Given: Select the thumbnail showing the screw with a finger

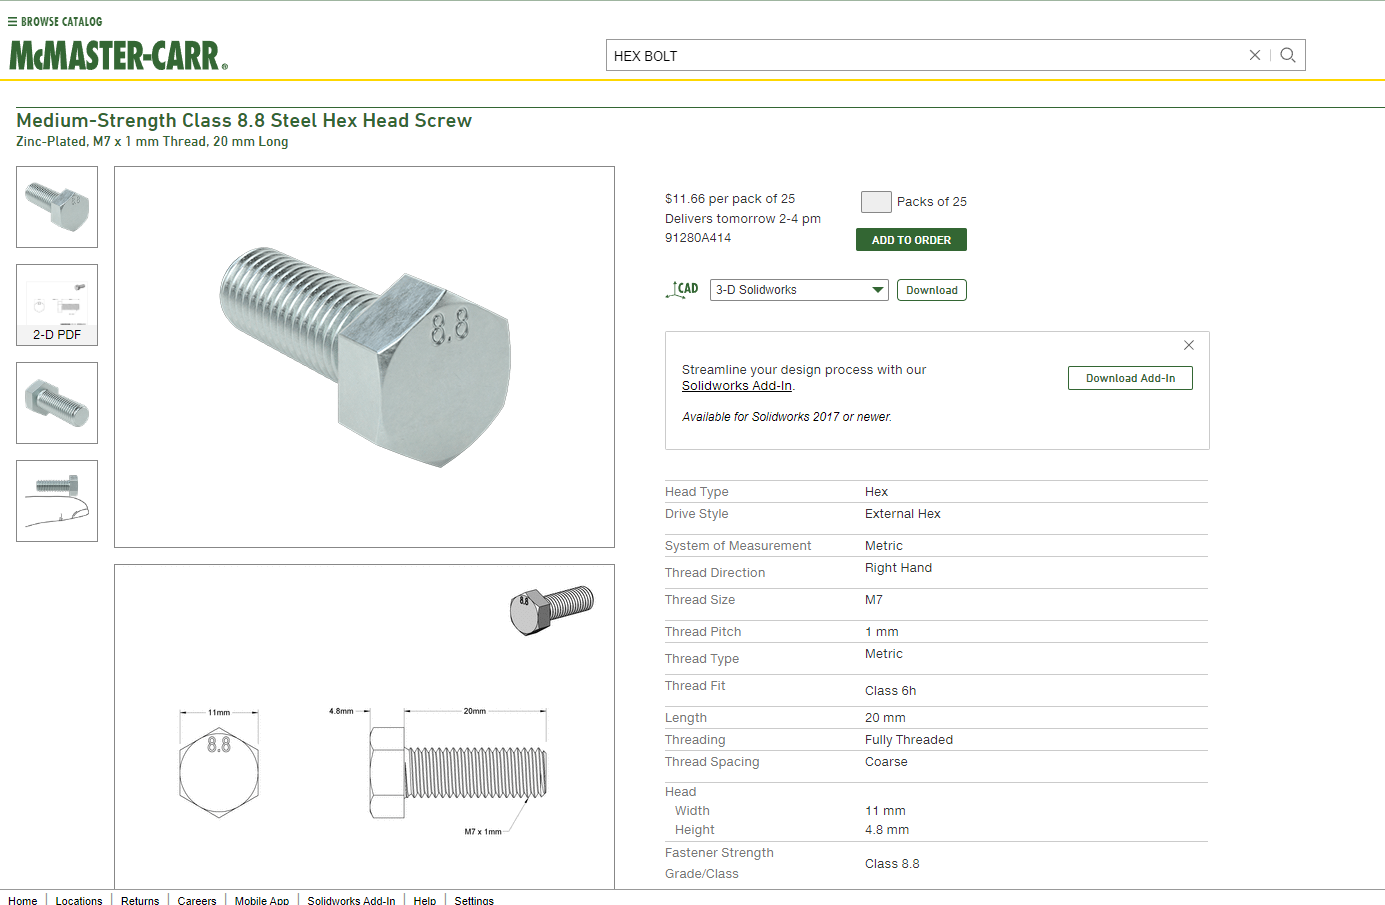Looking at the screenshot, I should coord(57,501).
